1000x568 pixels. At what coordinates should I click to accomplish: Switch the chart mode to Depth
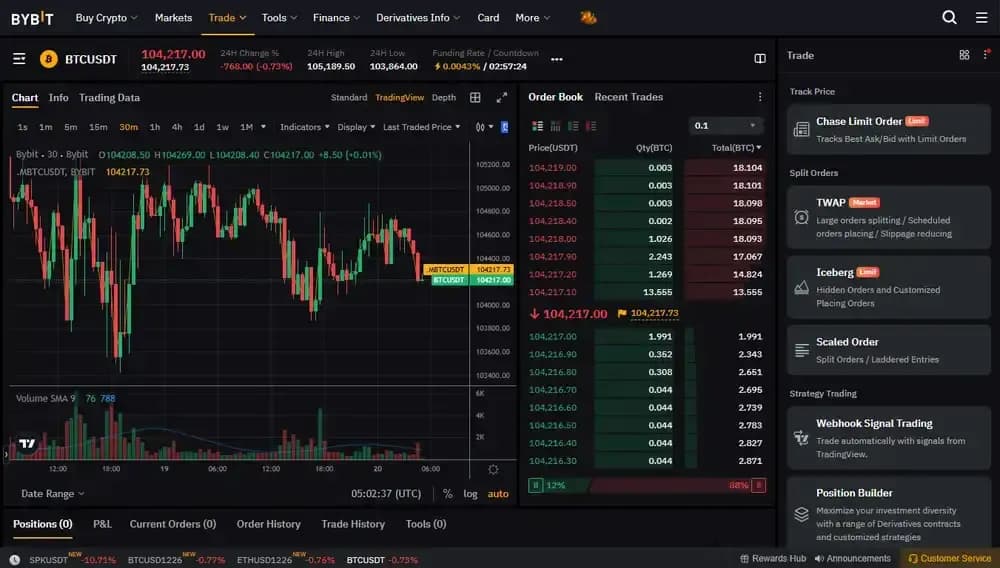(x=444, y=98)
